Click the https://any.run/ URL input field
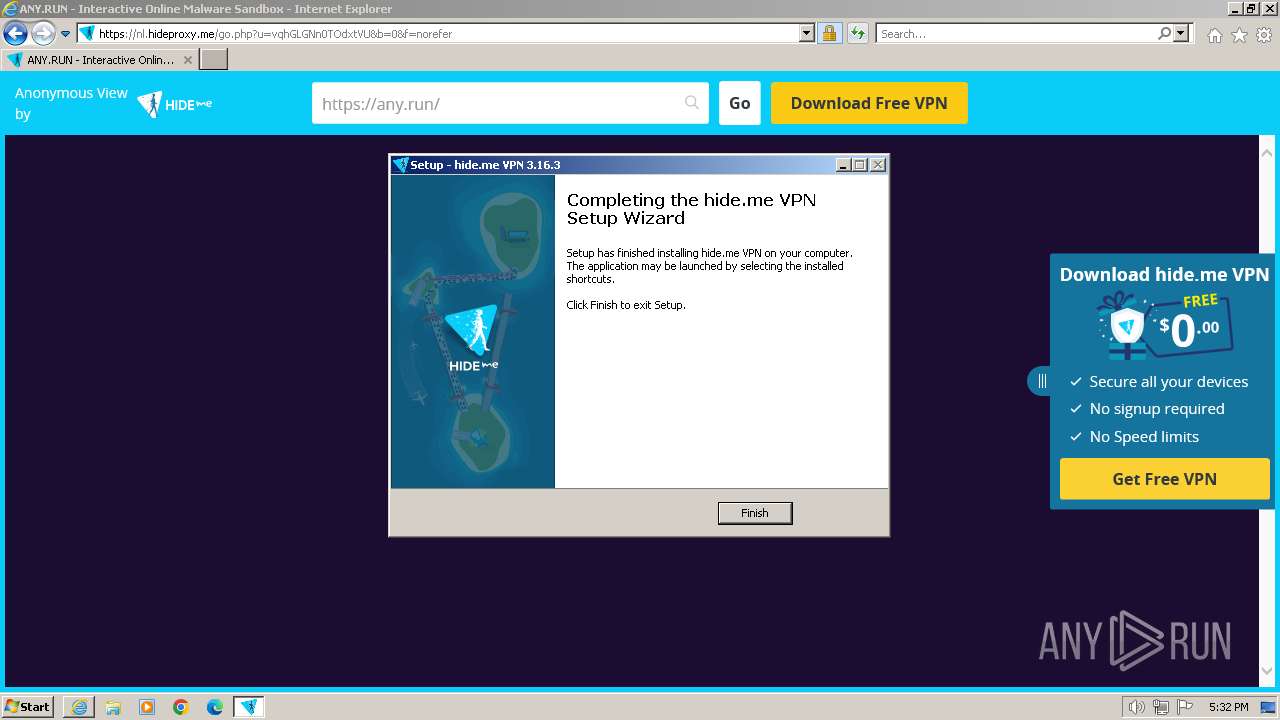This screenshot has width=1280, height=720. [x=510, y=103]
